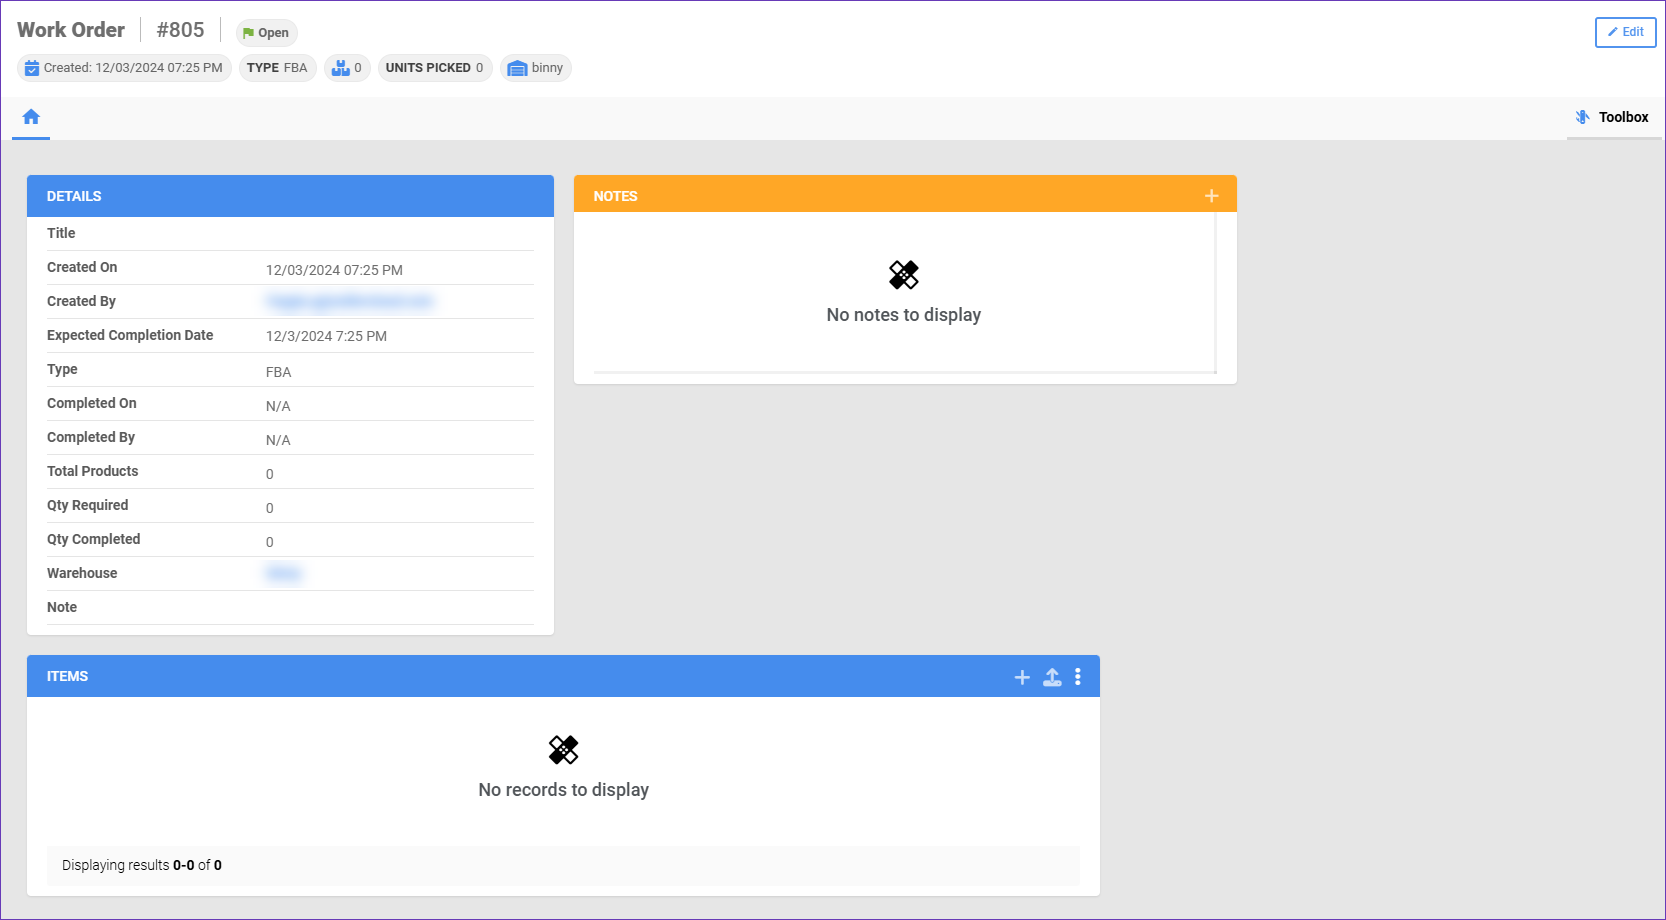Open the Items three-dot options menu
This screenshot has width=1666, height=920.
tap(1078, 677)
